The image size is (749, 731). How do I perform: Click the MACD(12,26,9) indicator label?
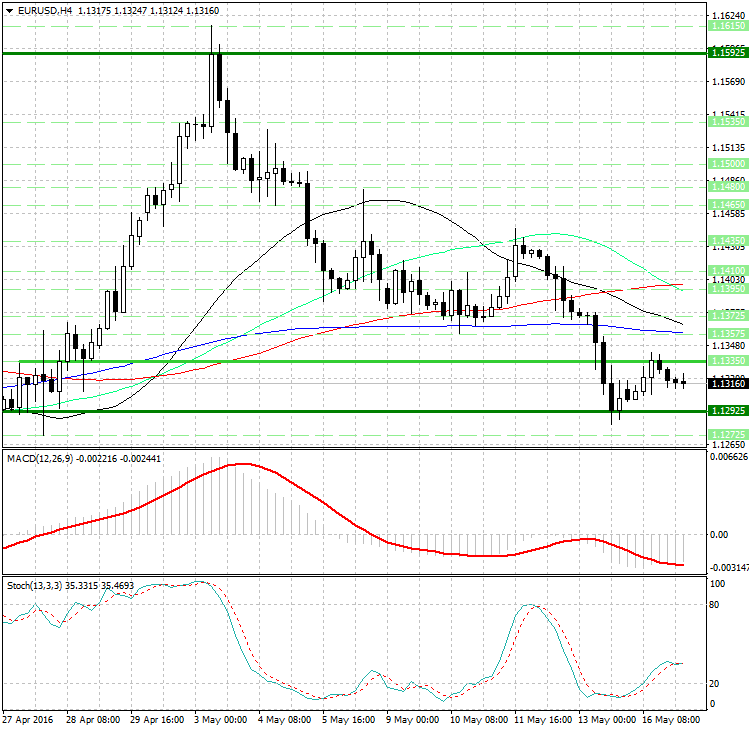40,459
